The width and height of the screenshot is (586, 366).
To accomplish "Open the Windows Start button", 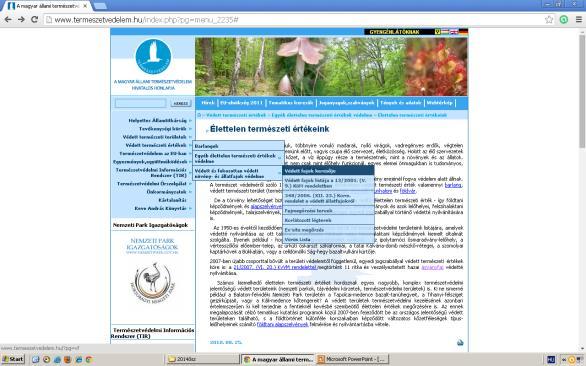I will click(12, 359).
